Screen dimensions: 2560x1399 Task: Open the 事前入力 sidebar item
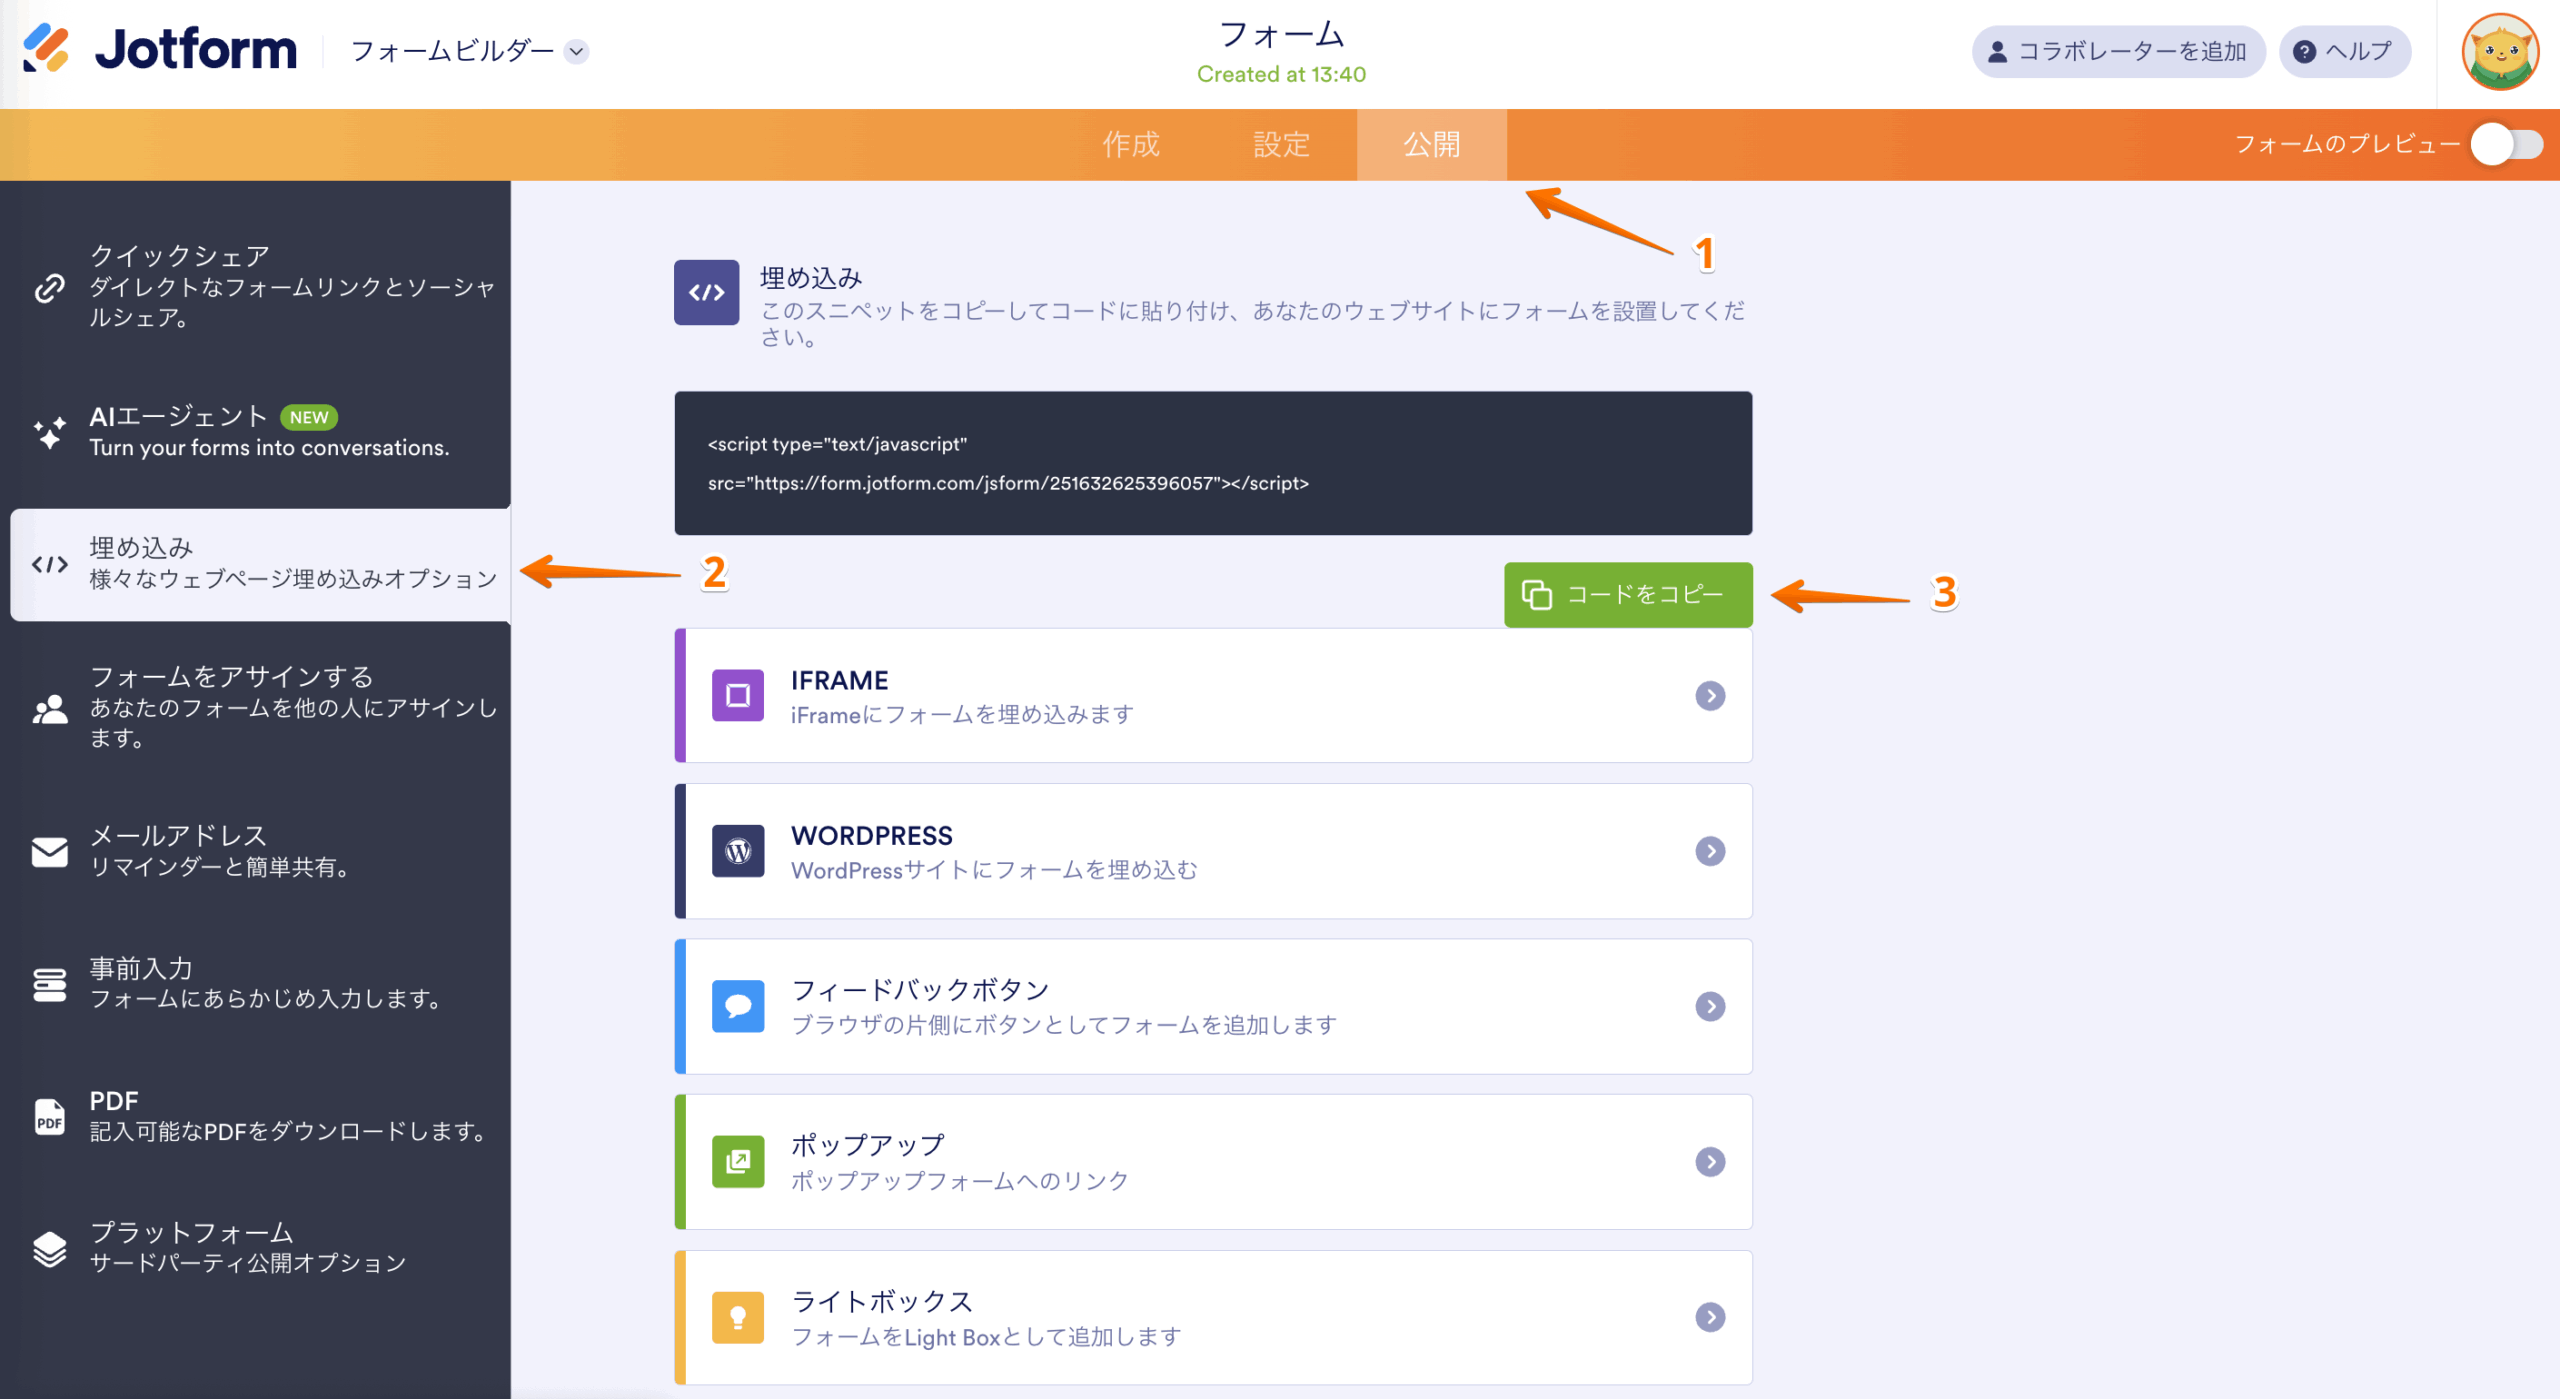coord(260,983)
